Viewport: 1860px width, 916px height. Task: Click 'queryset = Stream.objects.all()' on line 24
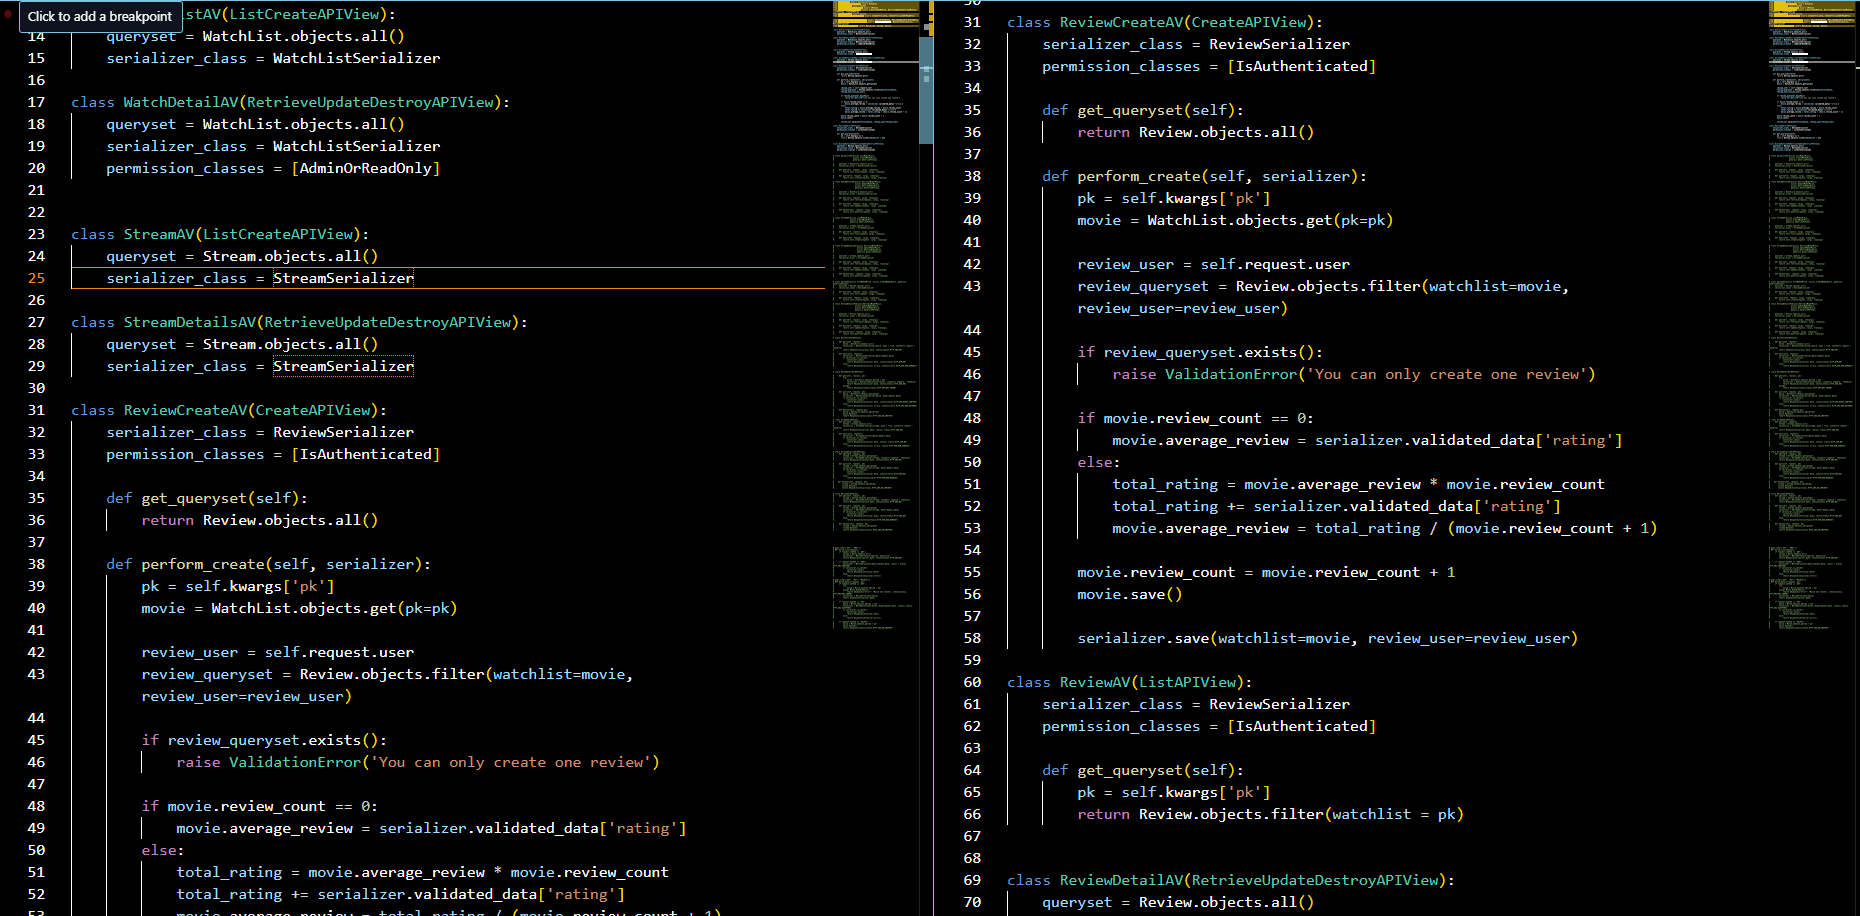coord(242,256)
